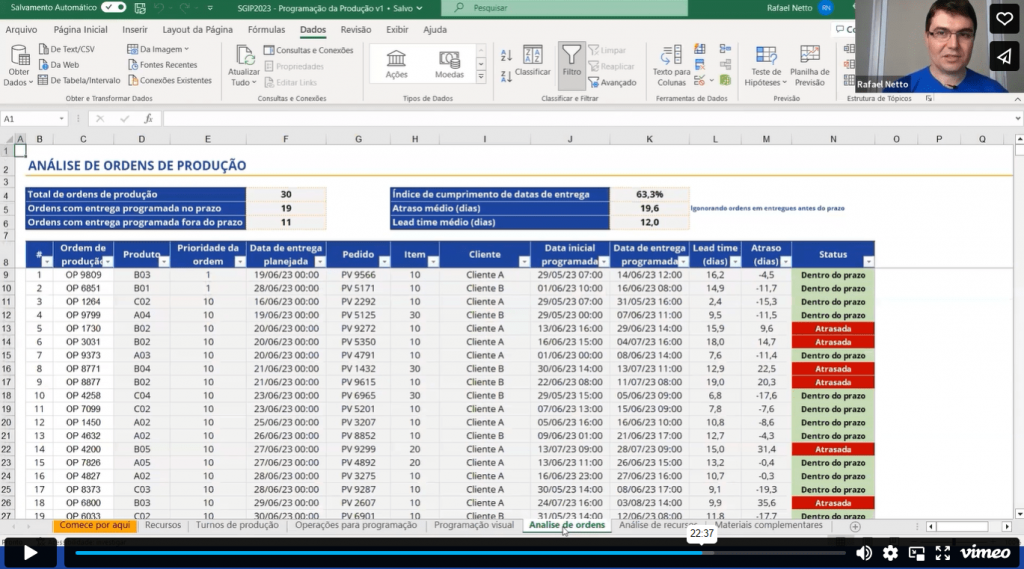Click the De Text/CSV button

coord(66,49)
